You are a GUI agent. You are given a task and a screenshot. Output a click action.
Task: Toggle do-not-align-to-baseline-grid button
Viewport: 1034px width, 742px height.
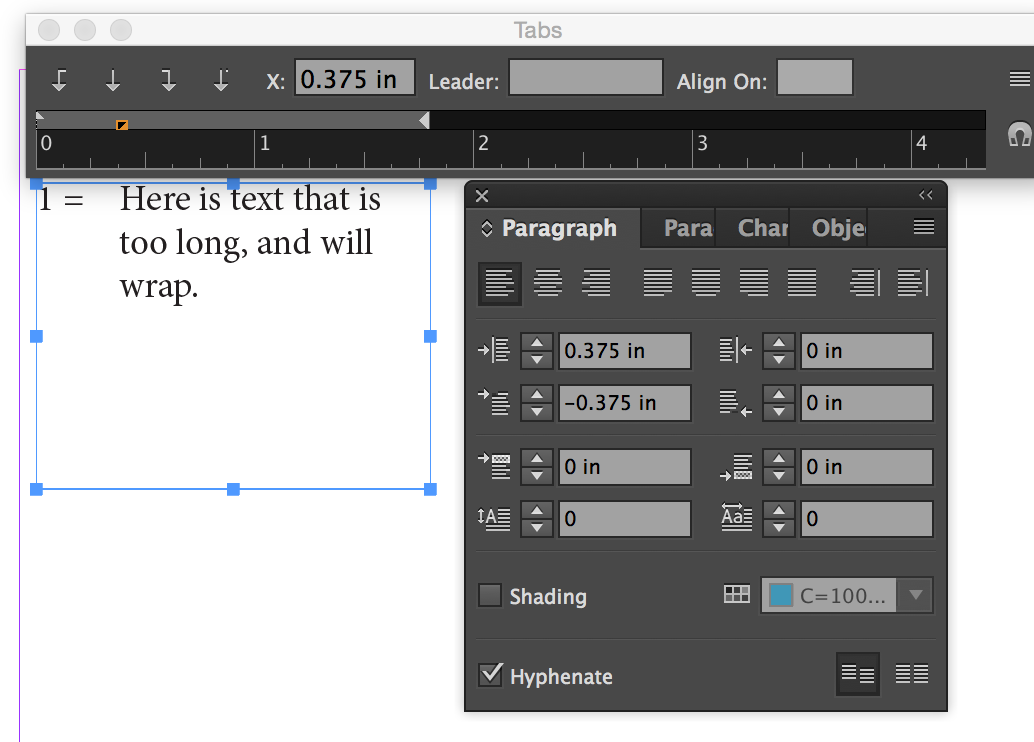click(x=857, y=674)
